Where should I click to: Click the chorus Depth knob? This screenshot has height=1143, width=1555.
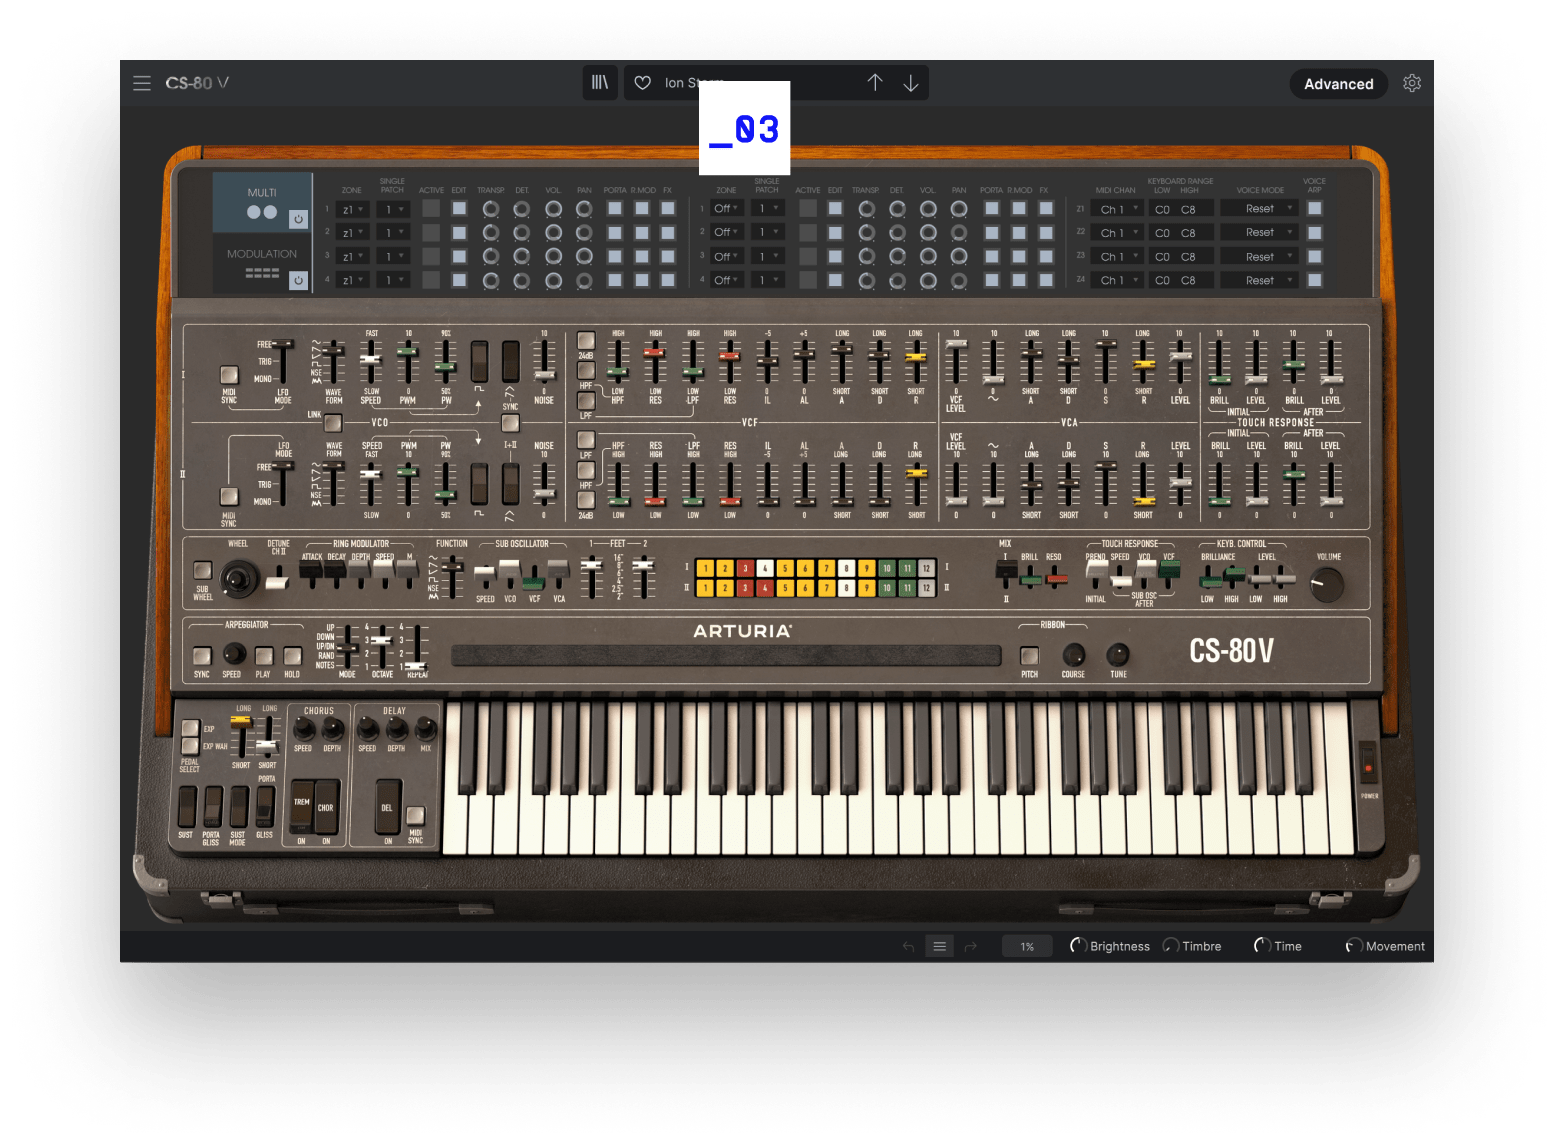coord(333,728)
